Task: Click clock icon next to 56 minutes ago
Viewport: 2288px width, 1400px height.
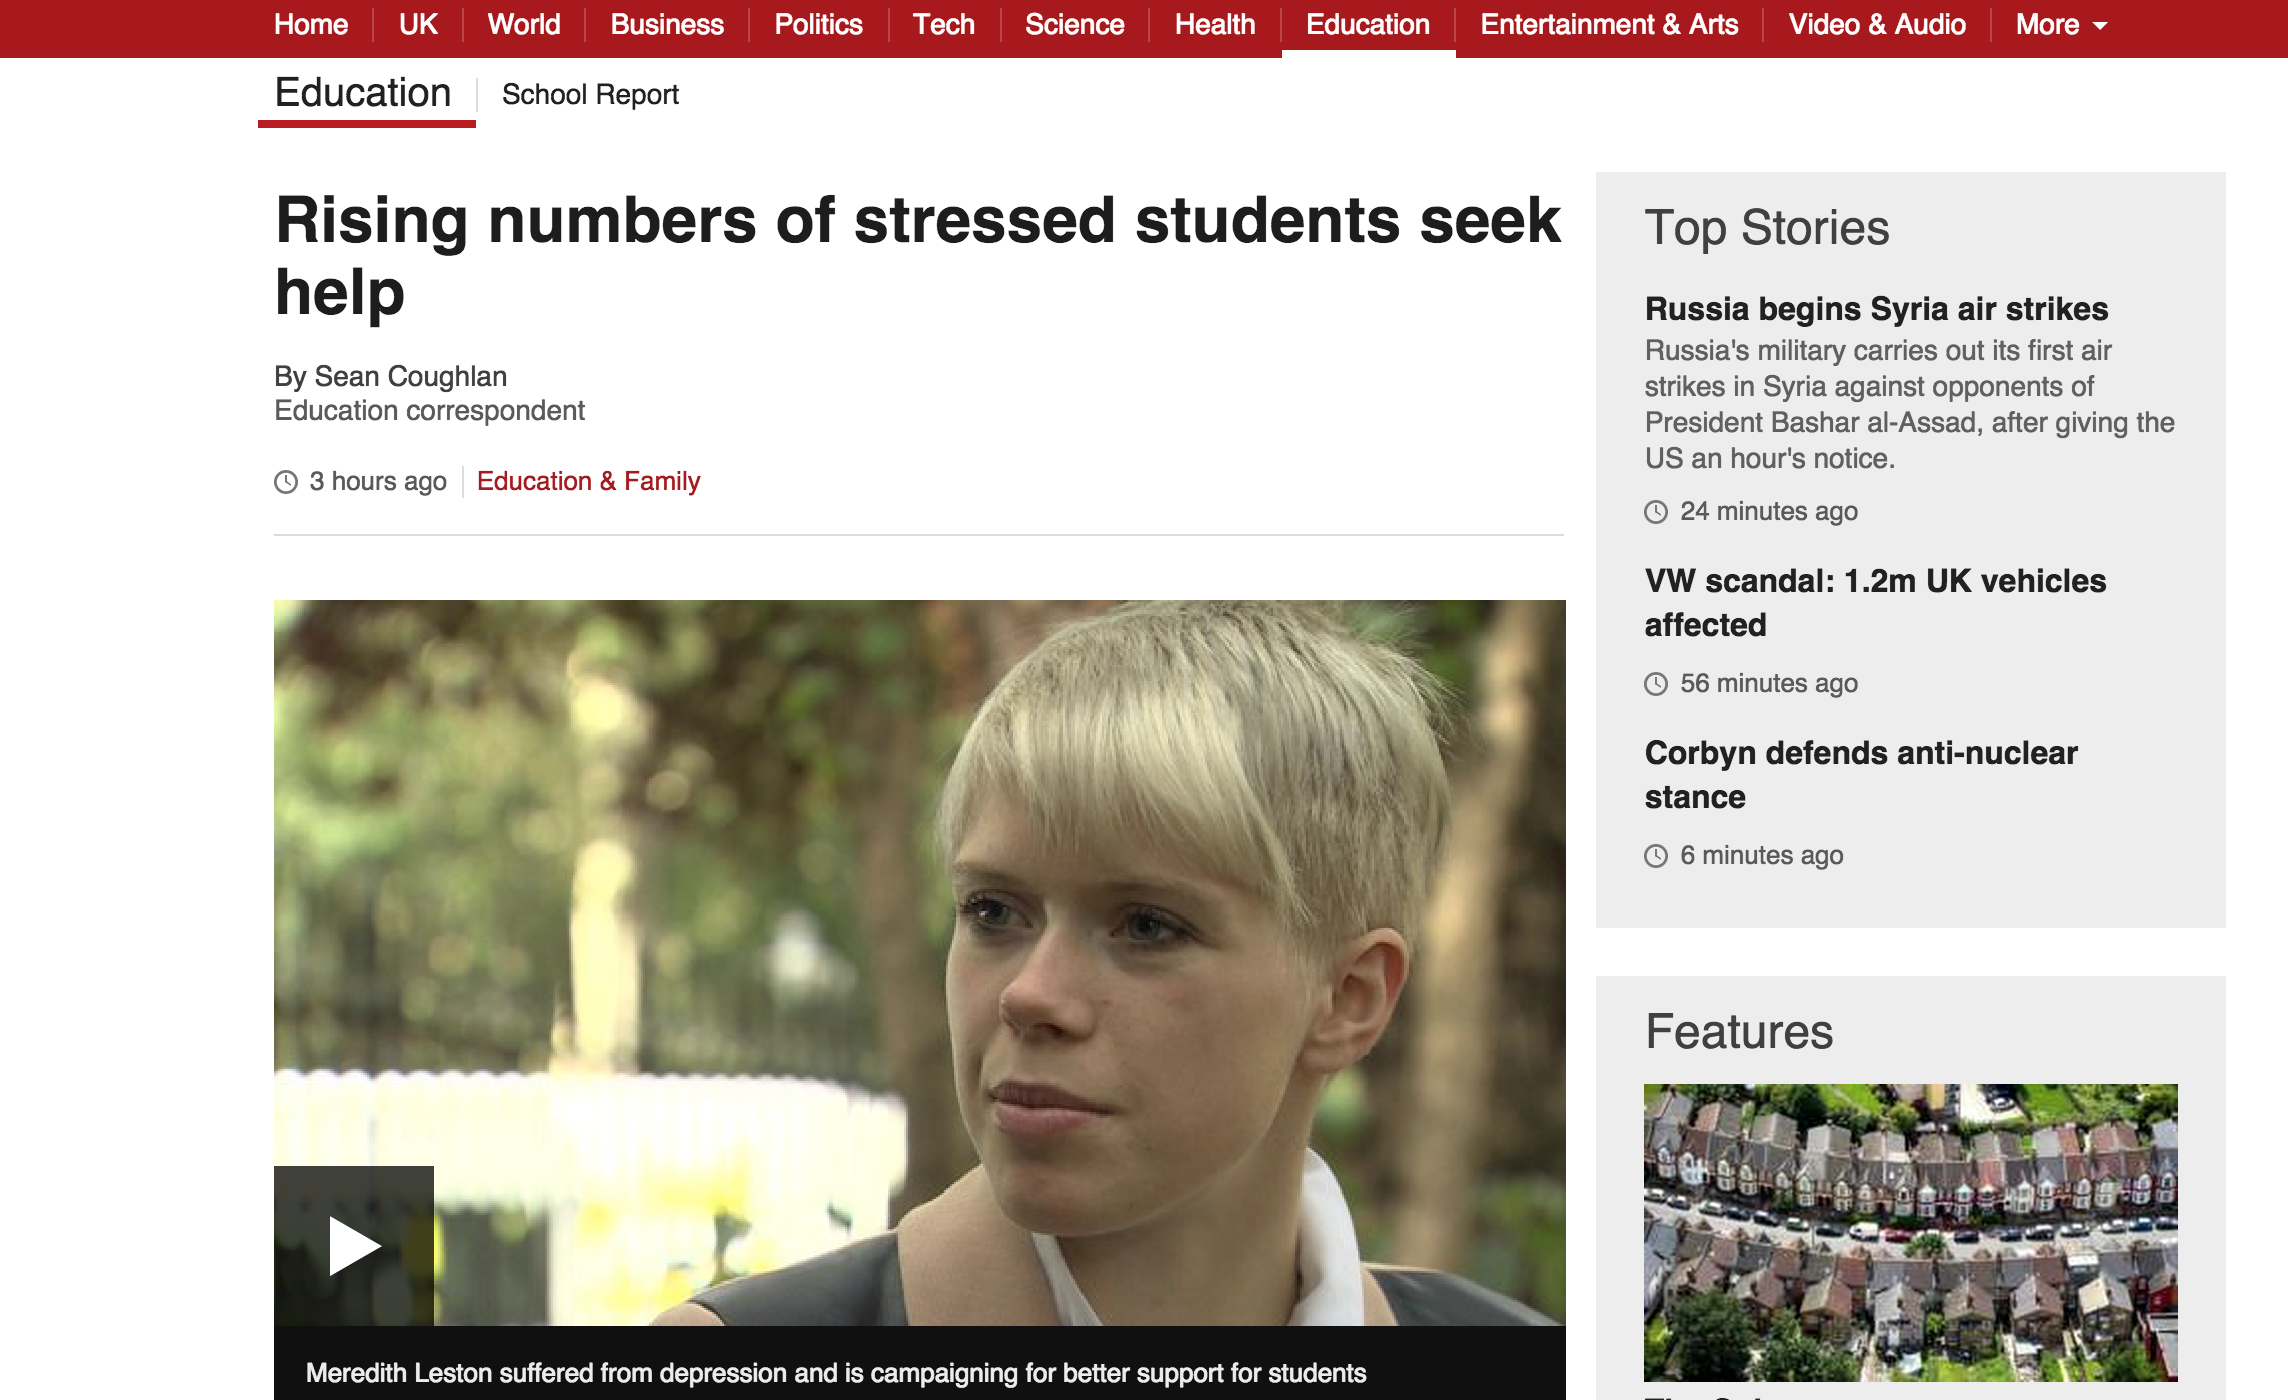Action: 1656,684
